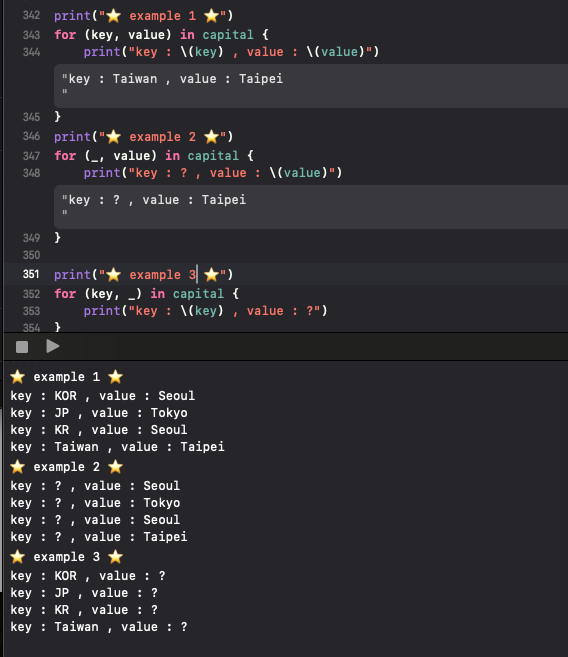Screen dimensions: 568x657
Task: Click inline result 'key : Taiwan , value : Taipei'
Action: [311, 85]
